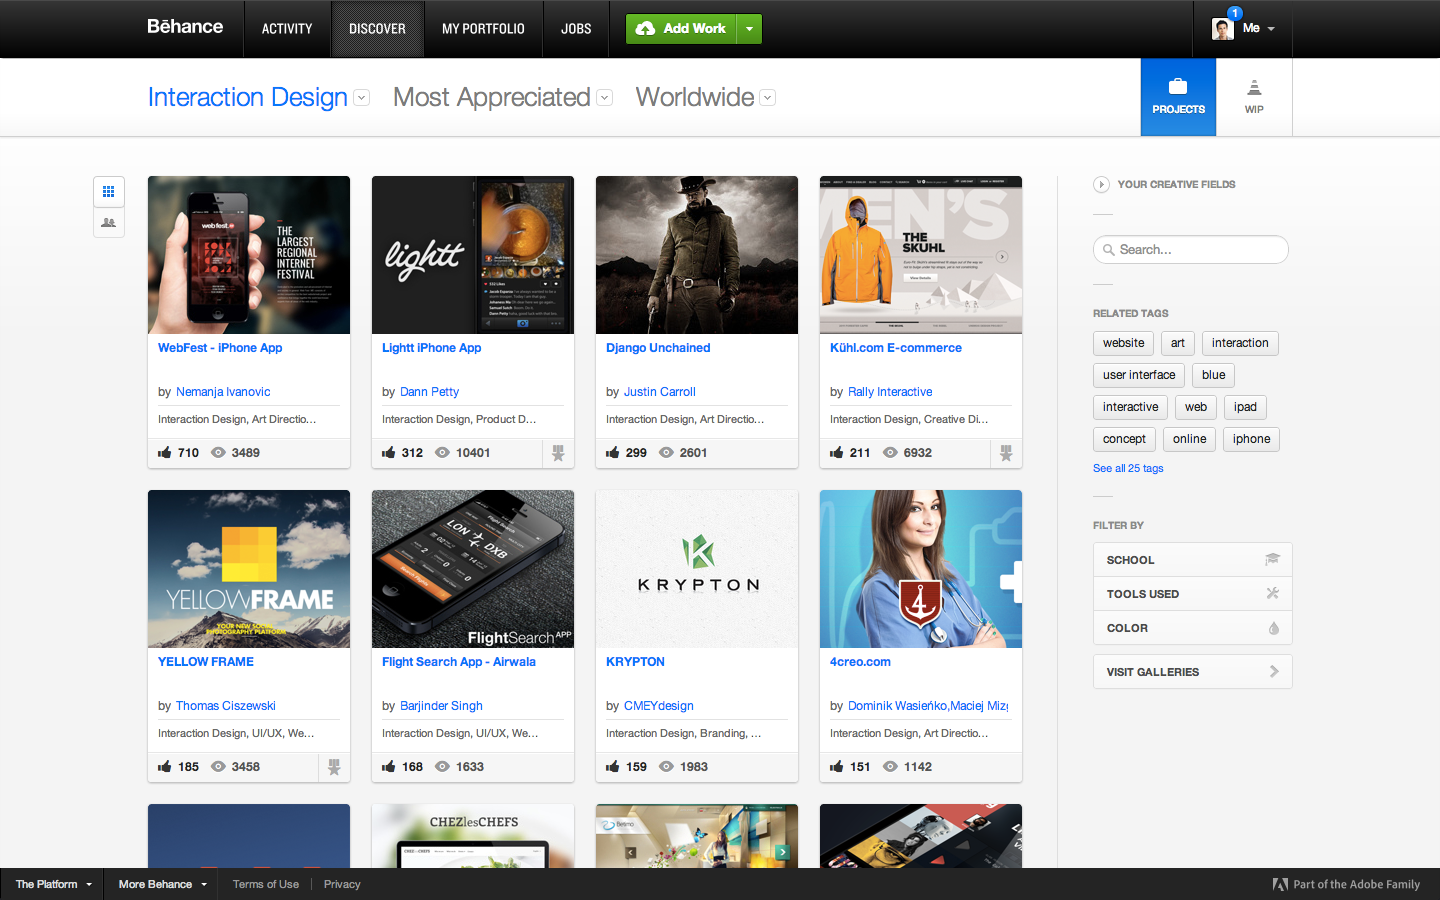This screenshot has width=1440, height=900.
Task: Click featured ribbon icon on YELLOW FRAME card
Action: point(334,767)
